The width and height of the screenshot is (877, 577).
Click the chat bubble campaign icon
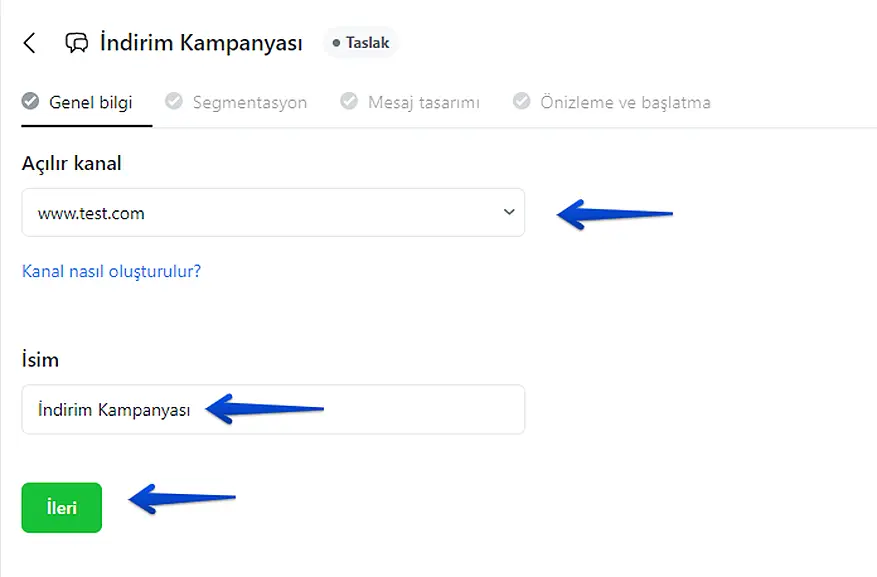tap(76, 43)
